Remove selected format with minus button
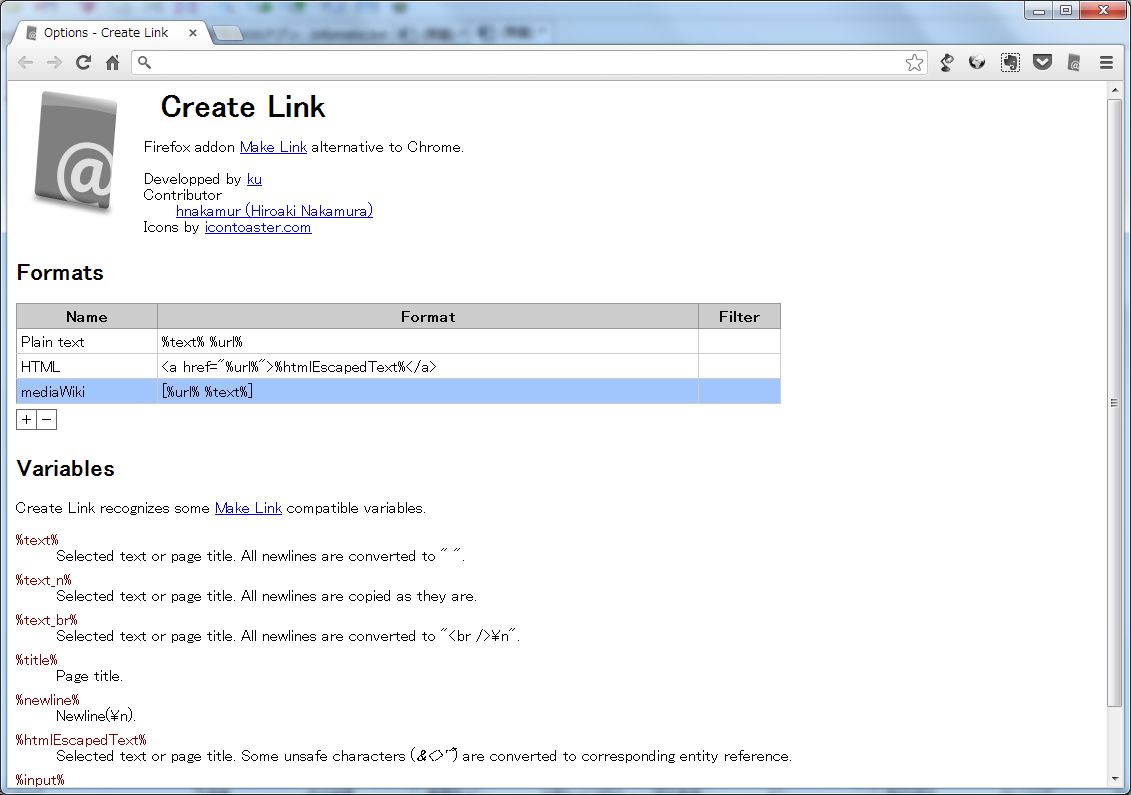Image resolution: width=1131 pixels, height=795 pixels. (47, 420)
